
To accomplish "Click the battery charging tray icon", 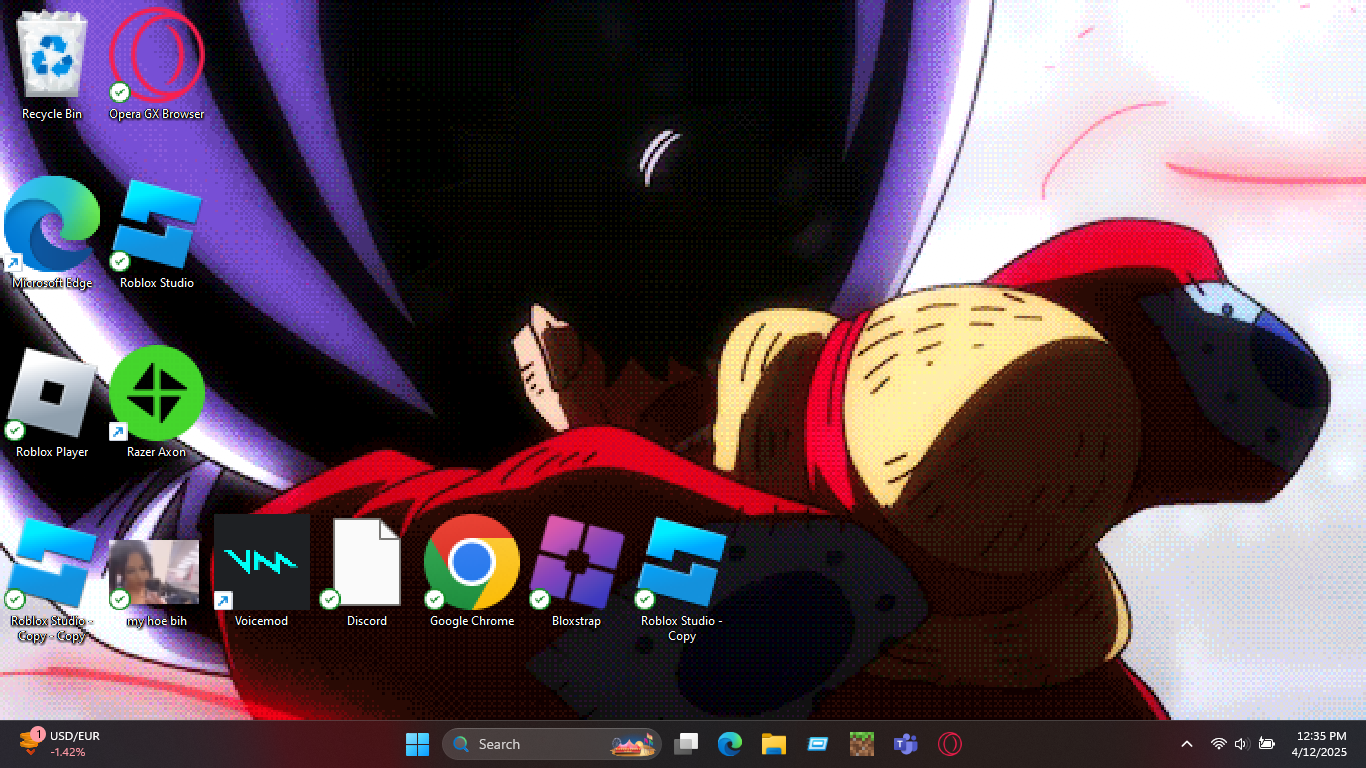I will (x=1267, y=744).
